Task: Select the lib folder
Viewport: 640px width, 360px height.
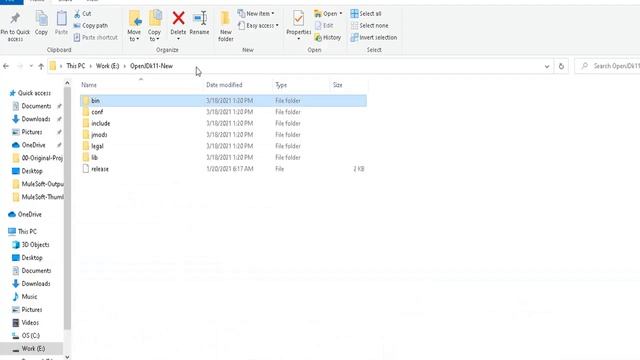Action: [223, 158]
